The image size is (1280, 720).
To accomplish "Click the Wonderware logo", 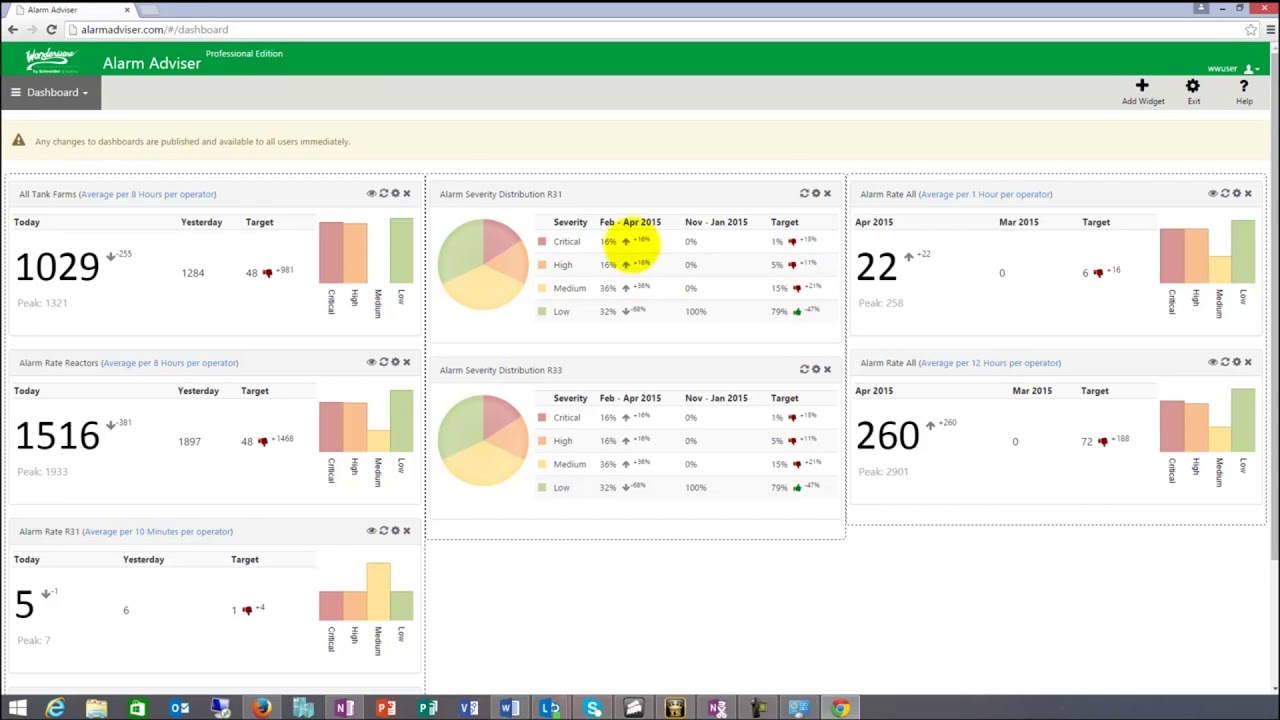I will coord(51,60).
